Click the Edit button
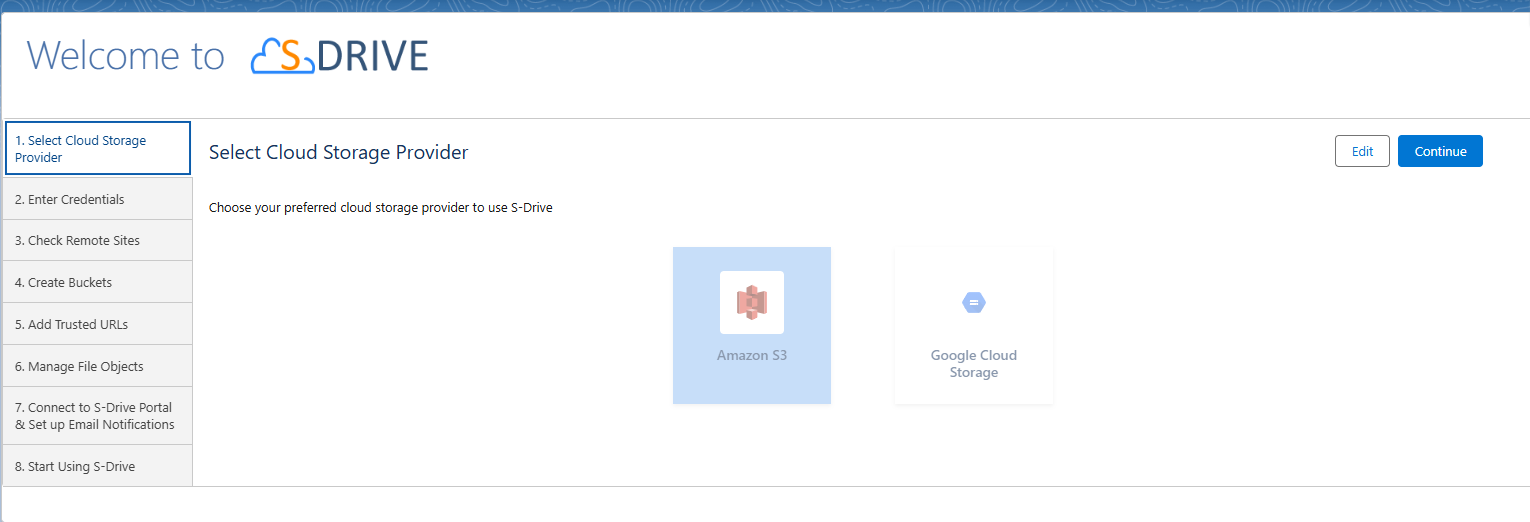This screenshot has width=1530, height=522. coord(1362,152)
